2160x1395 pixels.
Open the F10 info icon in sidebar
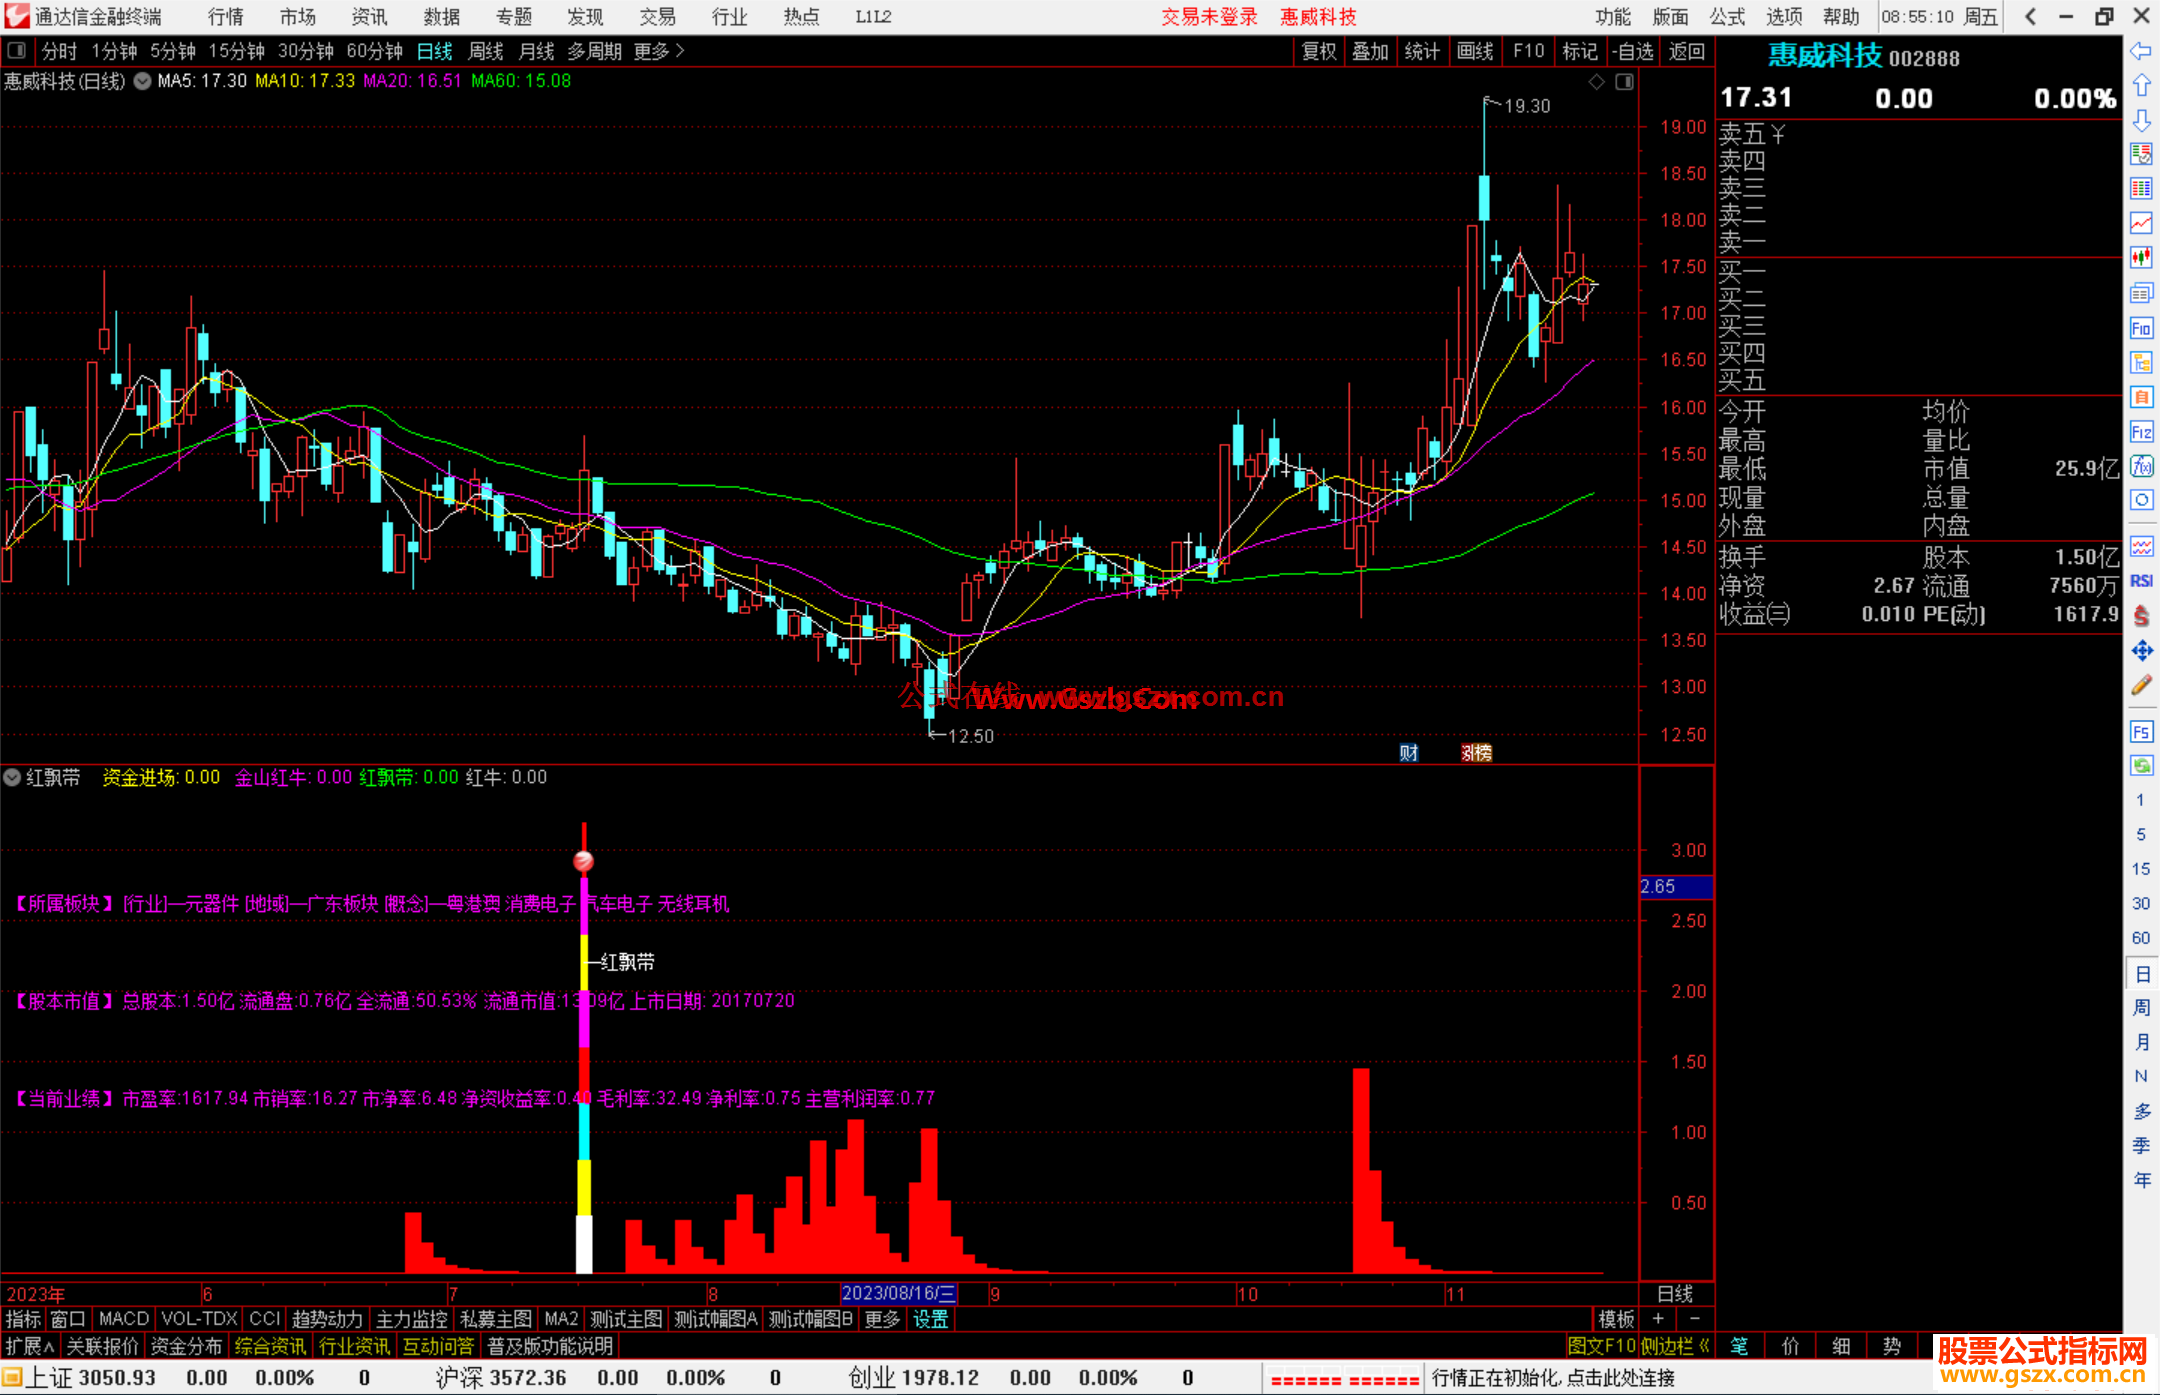(2141, 328)
